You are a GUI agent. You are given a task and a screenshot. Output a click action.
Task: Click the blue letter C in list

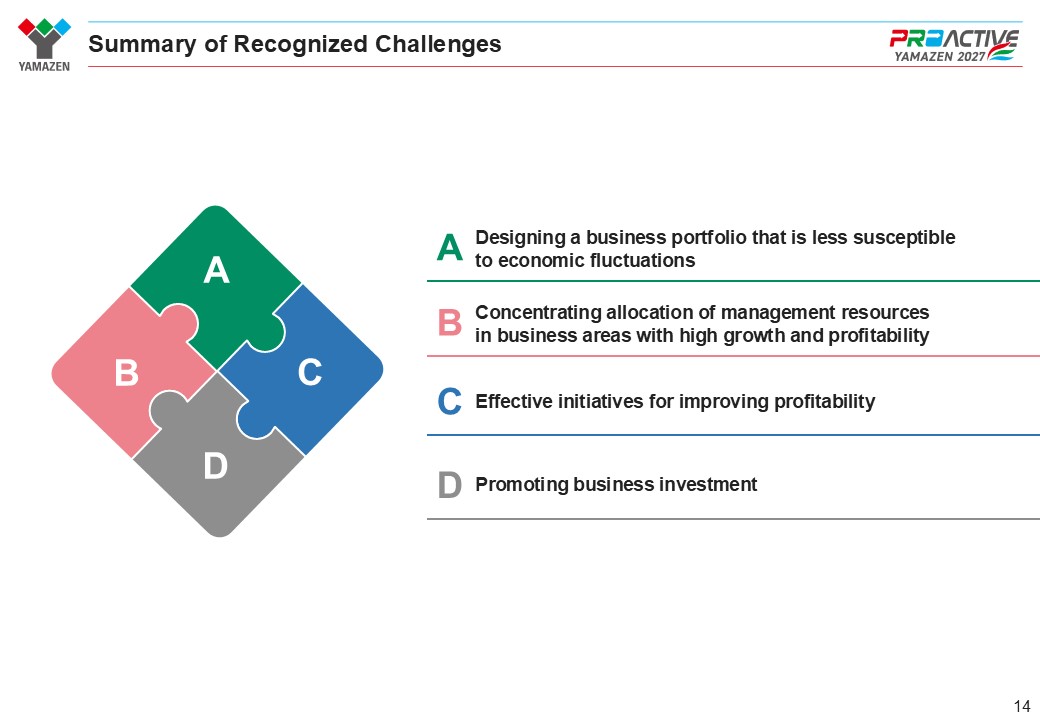click(x=449, y=401)
